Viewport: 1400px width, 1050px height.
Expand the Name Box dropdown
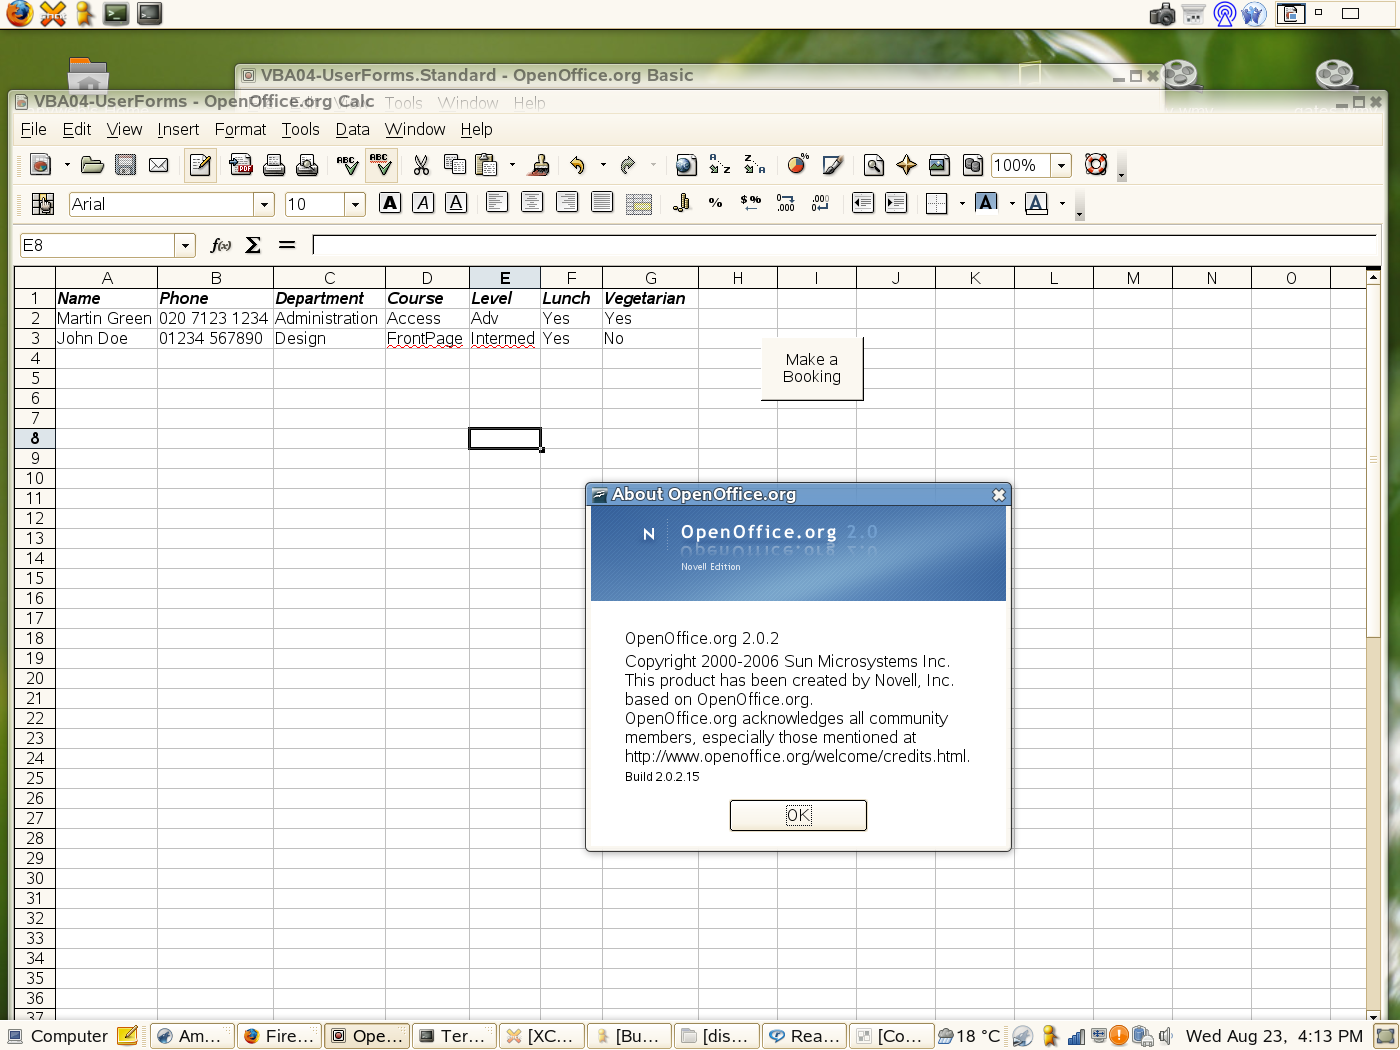coord(185,245)
